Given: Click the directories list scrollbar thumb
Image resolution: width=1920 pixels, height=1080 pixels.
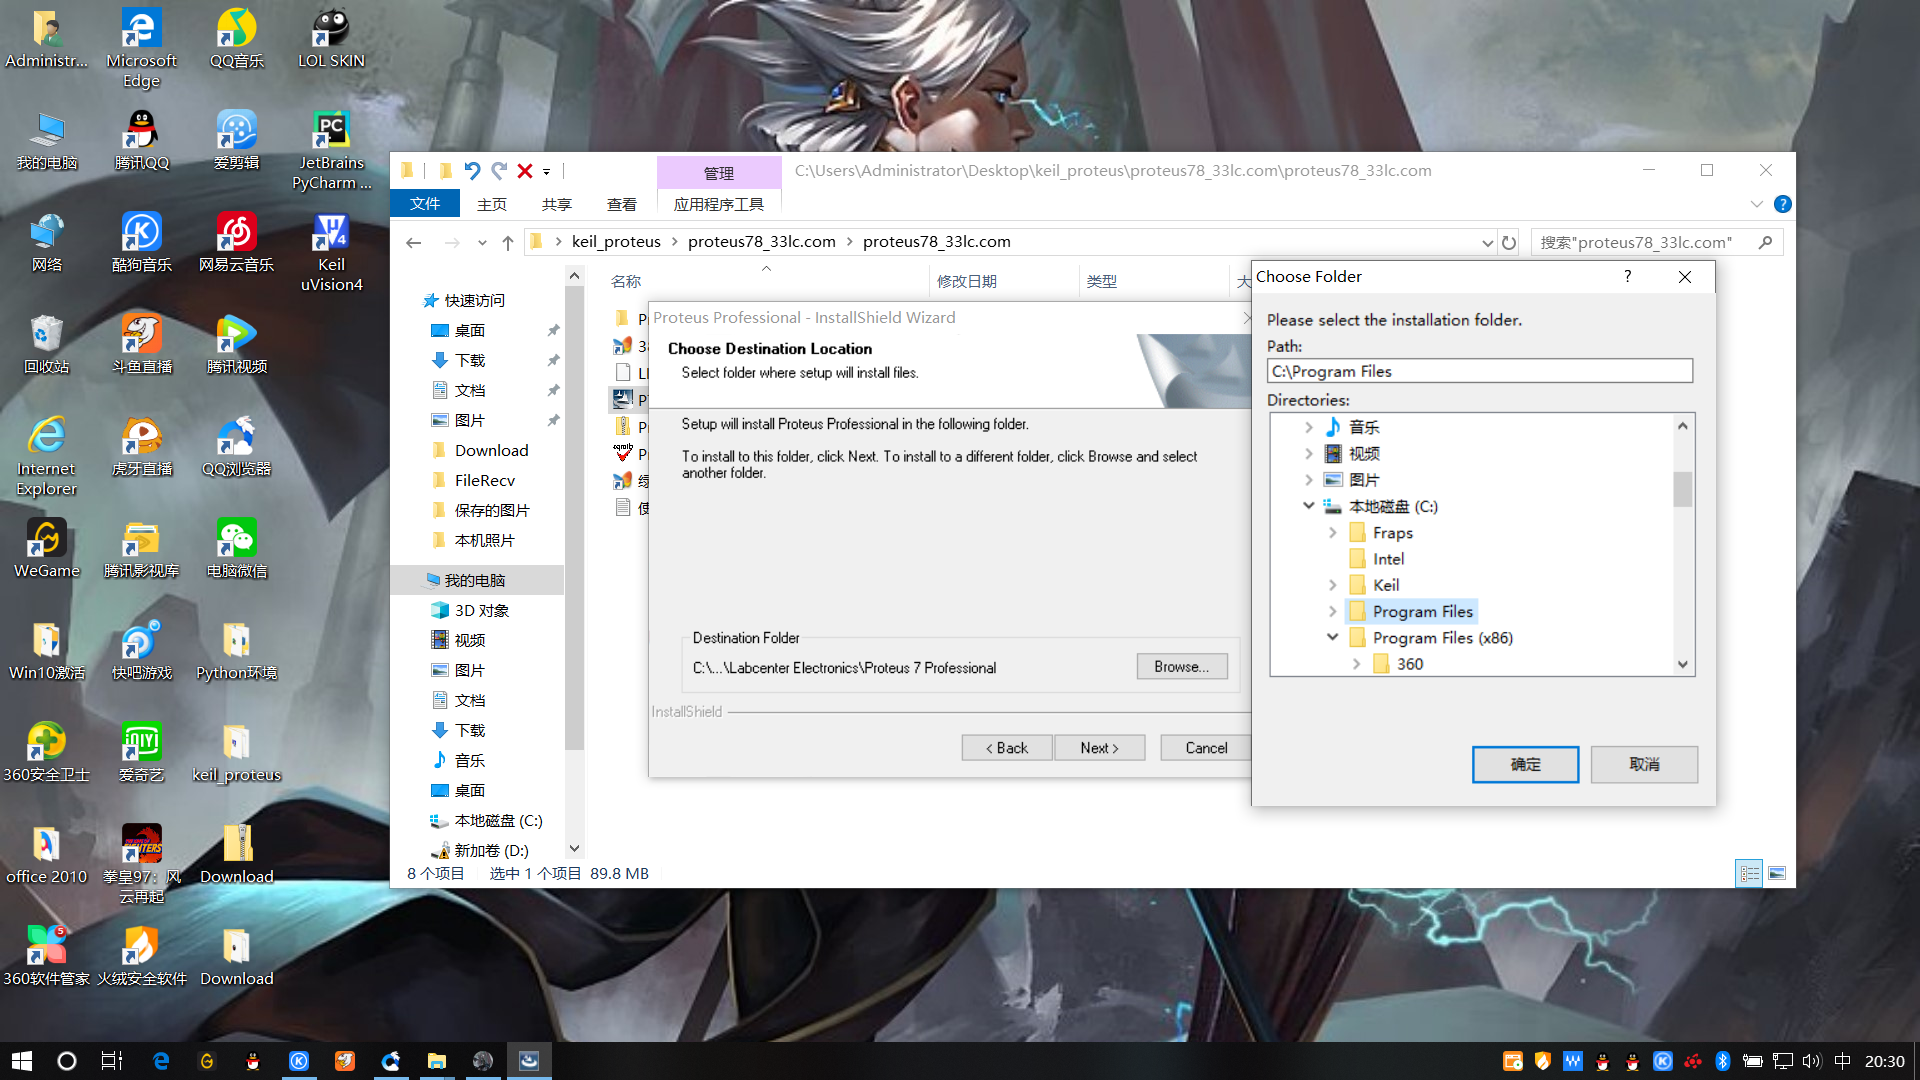Looking at the screenshot, I should [x=1683, y=488].
